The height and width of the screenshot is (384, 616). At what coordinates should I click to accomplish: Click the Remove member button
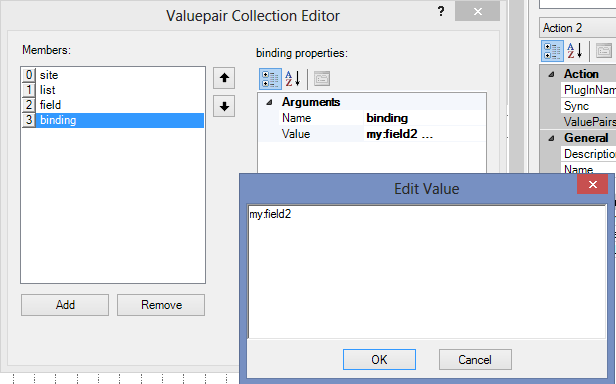(x=161, y=305)
